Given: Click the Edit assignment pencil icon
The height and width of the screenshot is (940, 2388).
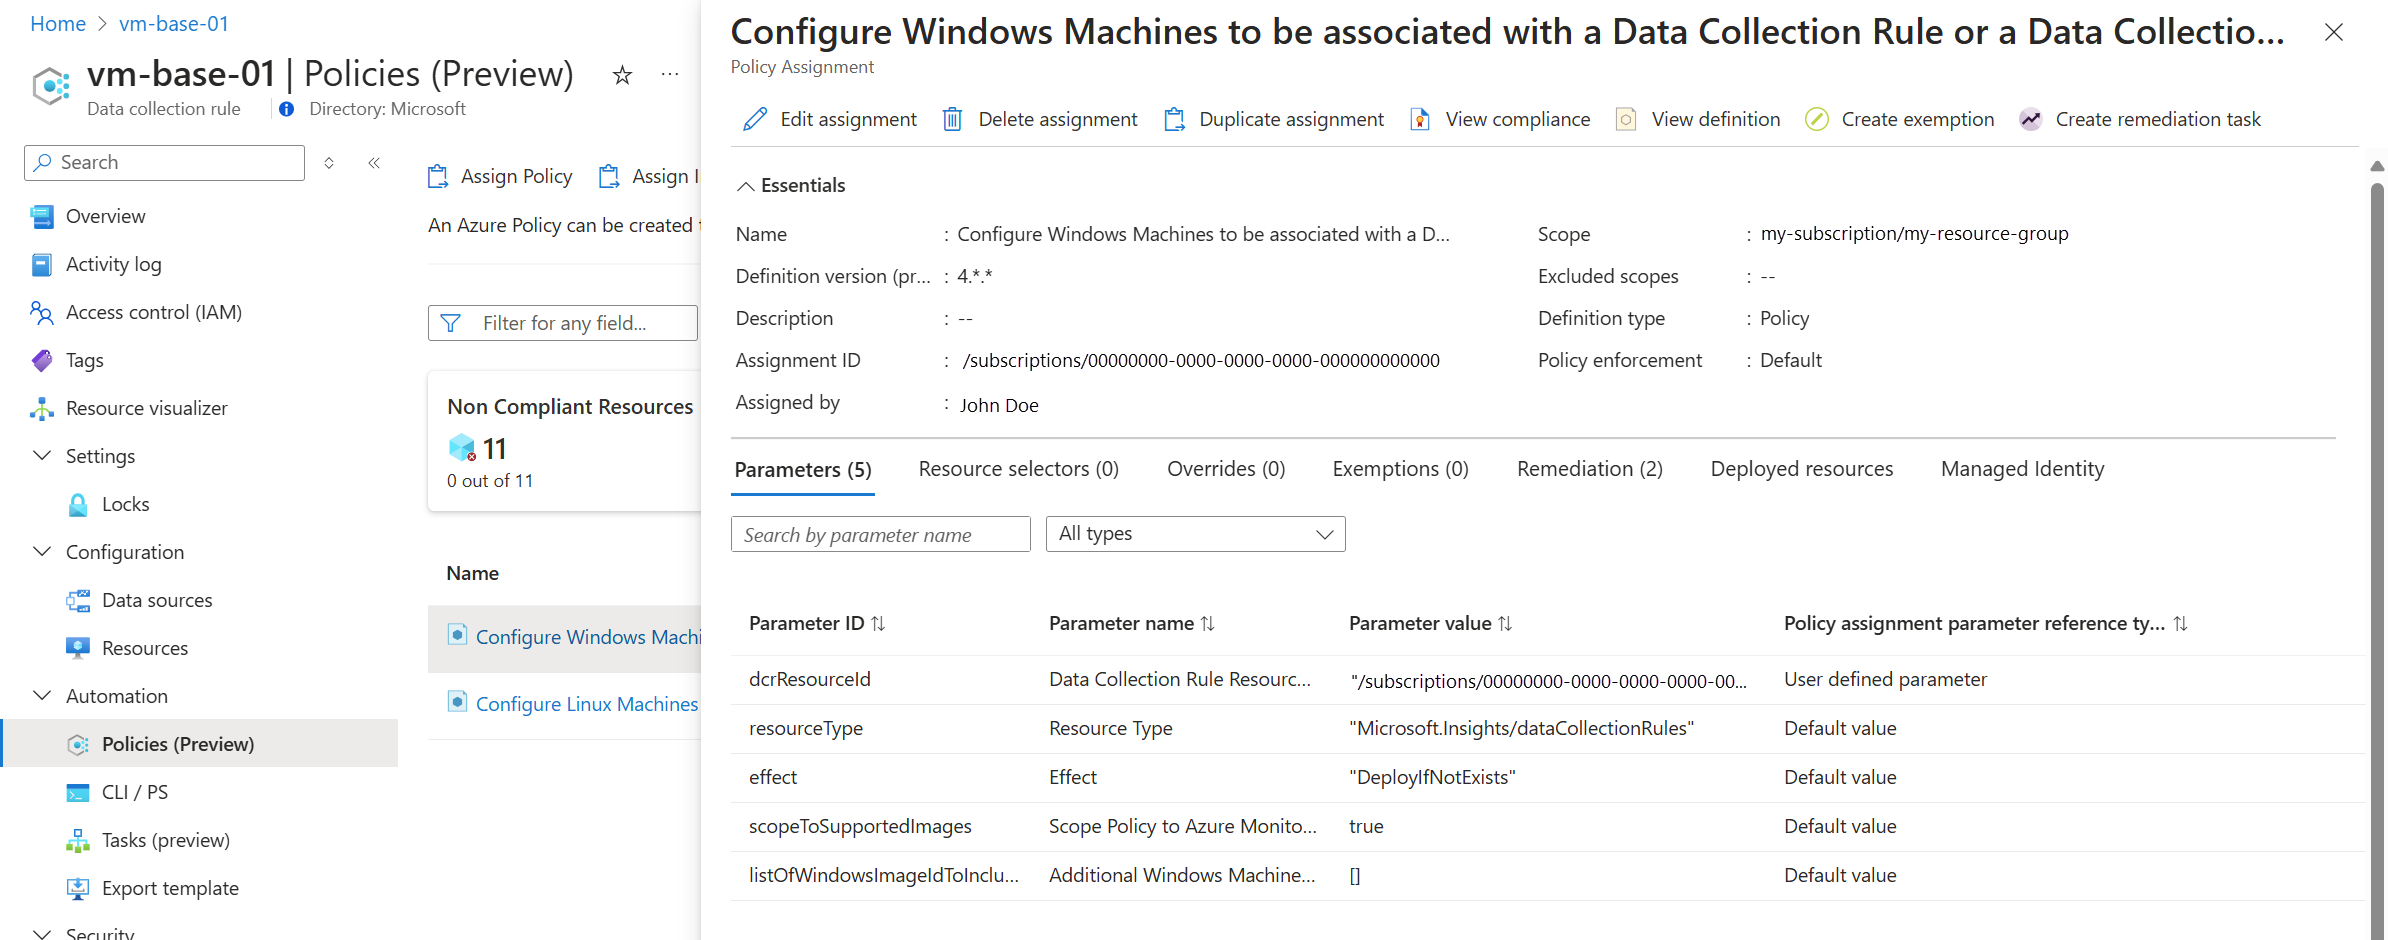Looking at the screenshot, I should coord(755,120).
